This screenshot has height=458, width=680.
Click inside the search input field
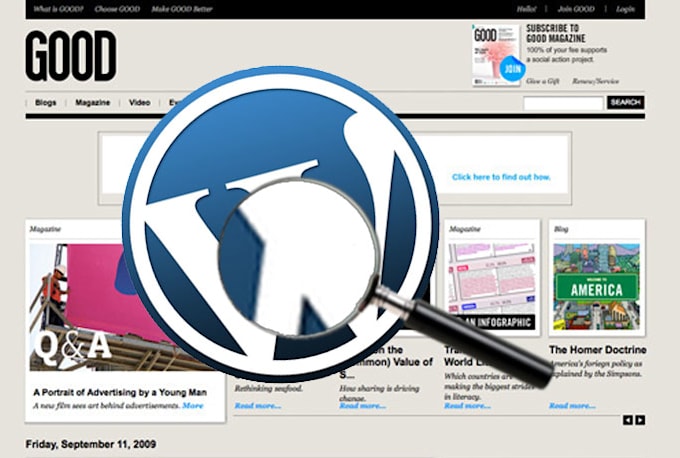(x=563, y=103)
